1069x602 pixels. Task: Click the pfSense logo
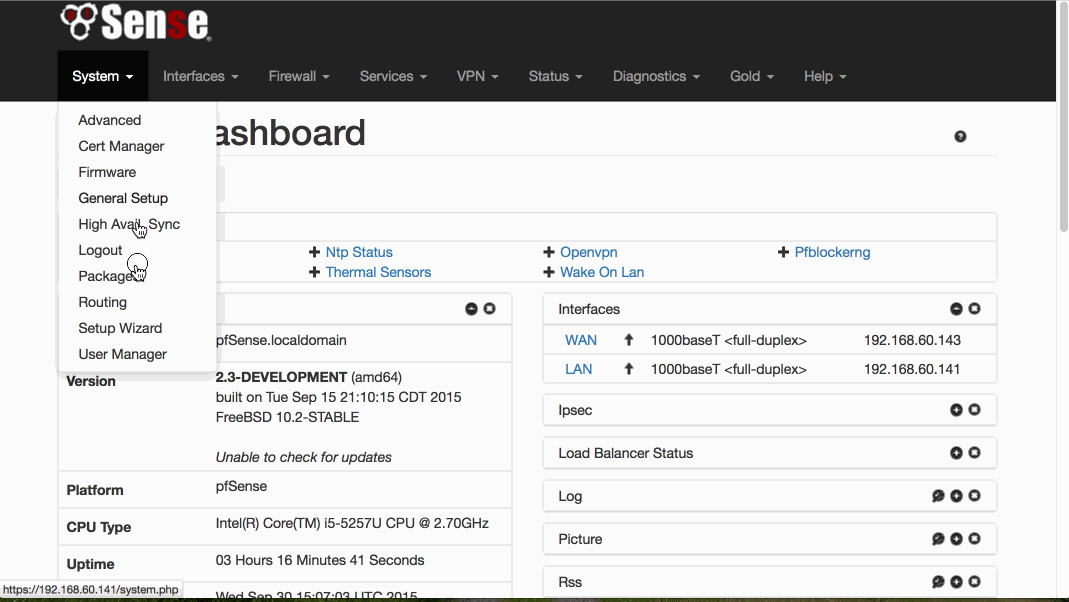coord(136,22)
